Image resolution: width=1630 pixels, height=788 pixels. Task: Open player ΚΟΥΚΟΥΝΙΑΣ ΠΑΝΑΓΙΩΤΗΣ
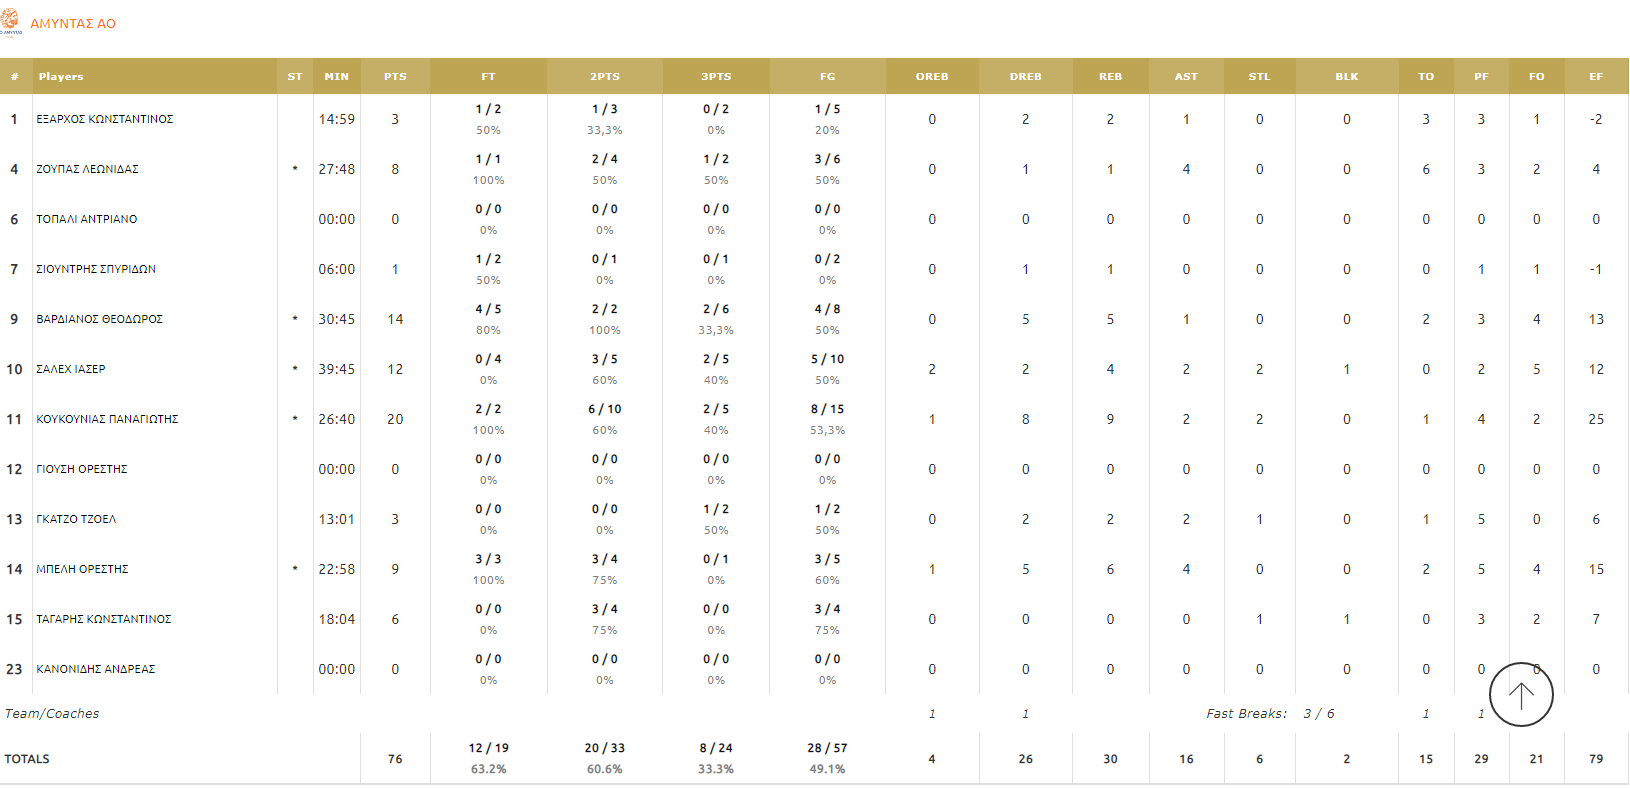(107, 420)
